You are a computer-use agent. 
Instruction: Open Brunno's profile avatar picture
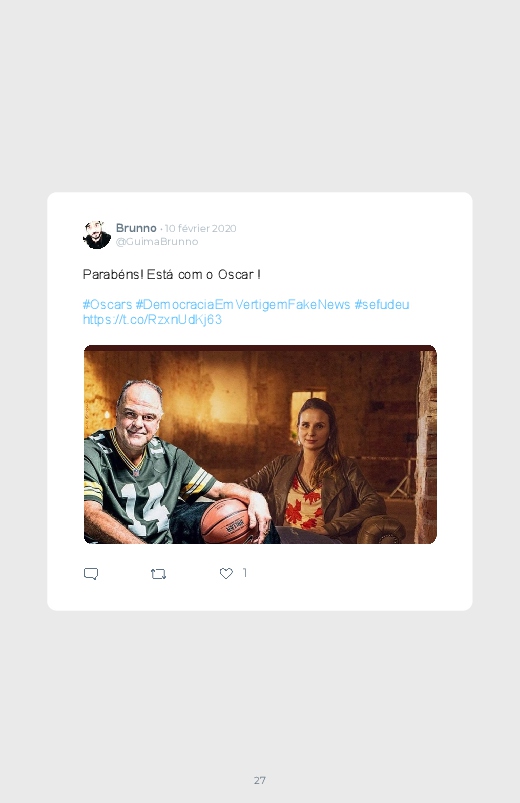[x=97, y=235]
